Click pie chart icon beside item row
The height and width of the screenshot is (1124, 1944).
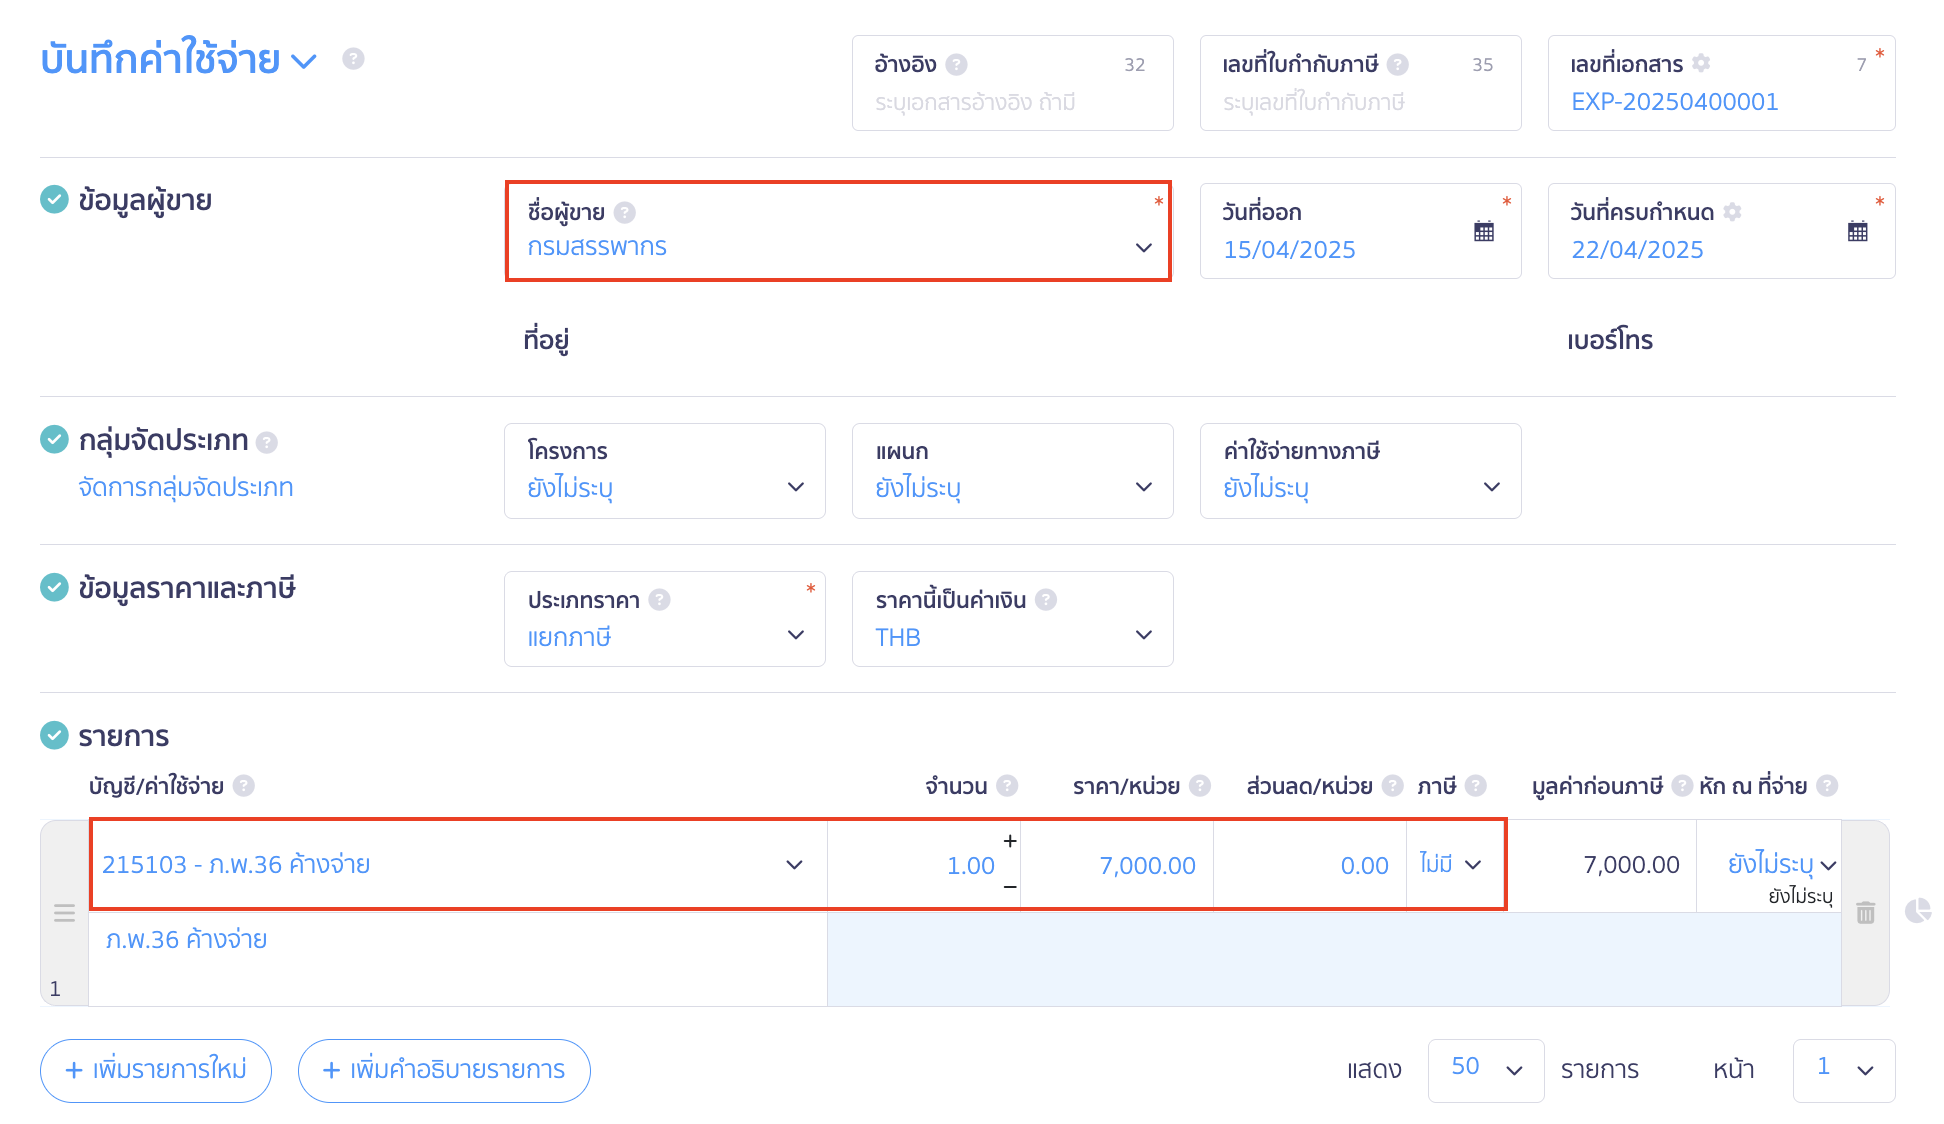tap(1917, 910)
